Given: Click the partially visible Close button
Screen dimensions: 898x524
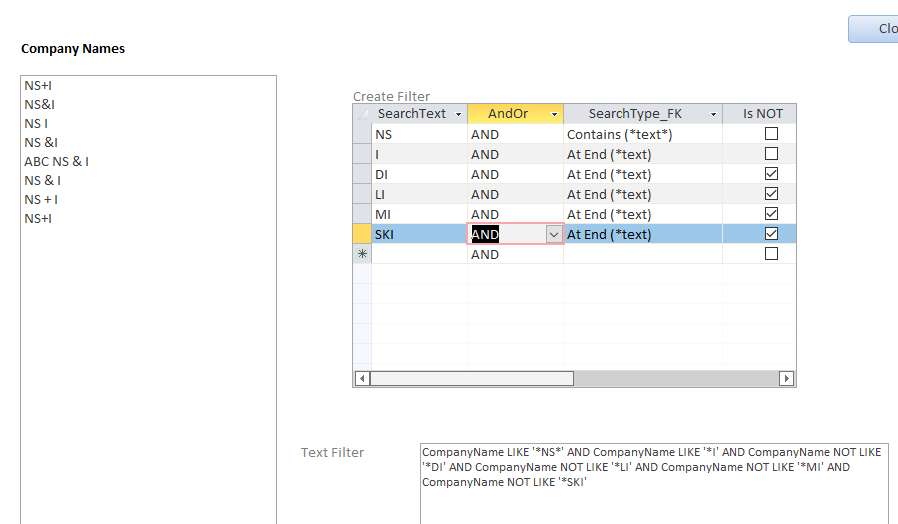Looking at the screenshot, I should [873, 29].
